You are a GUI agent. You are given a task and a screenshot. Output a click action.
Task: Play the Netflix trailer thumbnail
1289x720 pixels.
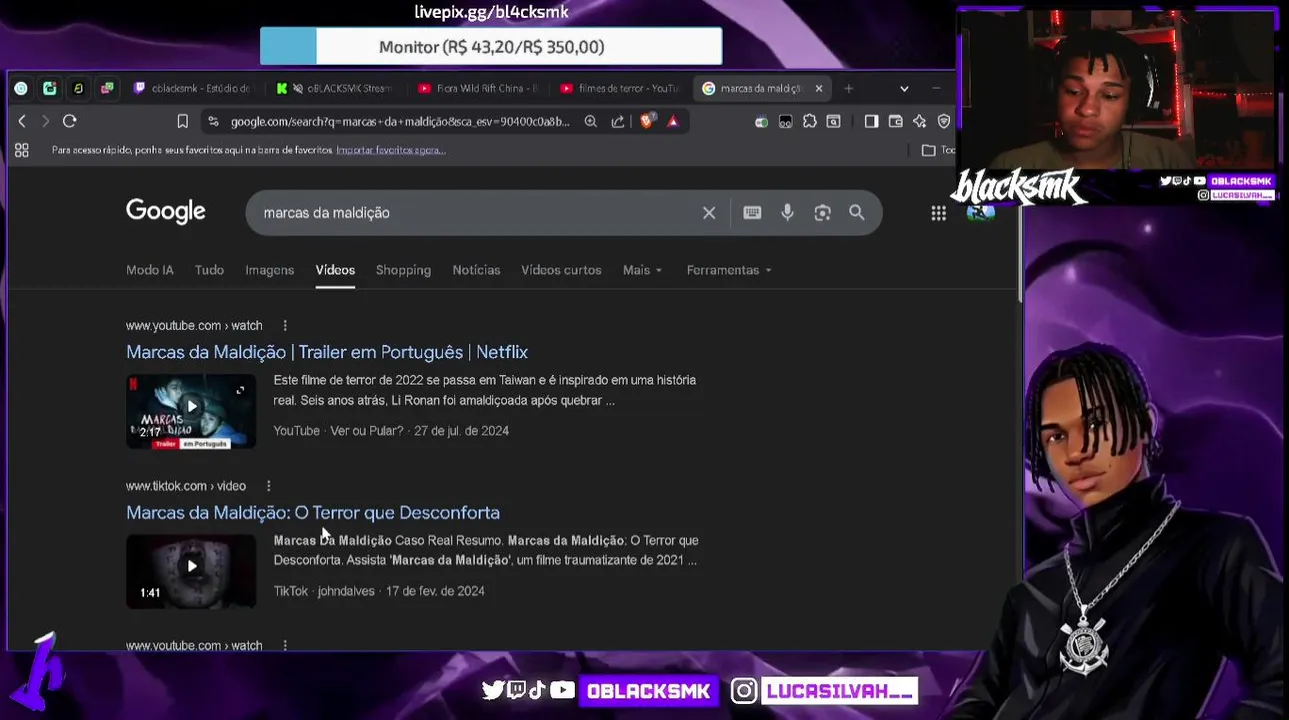191,411
